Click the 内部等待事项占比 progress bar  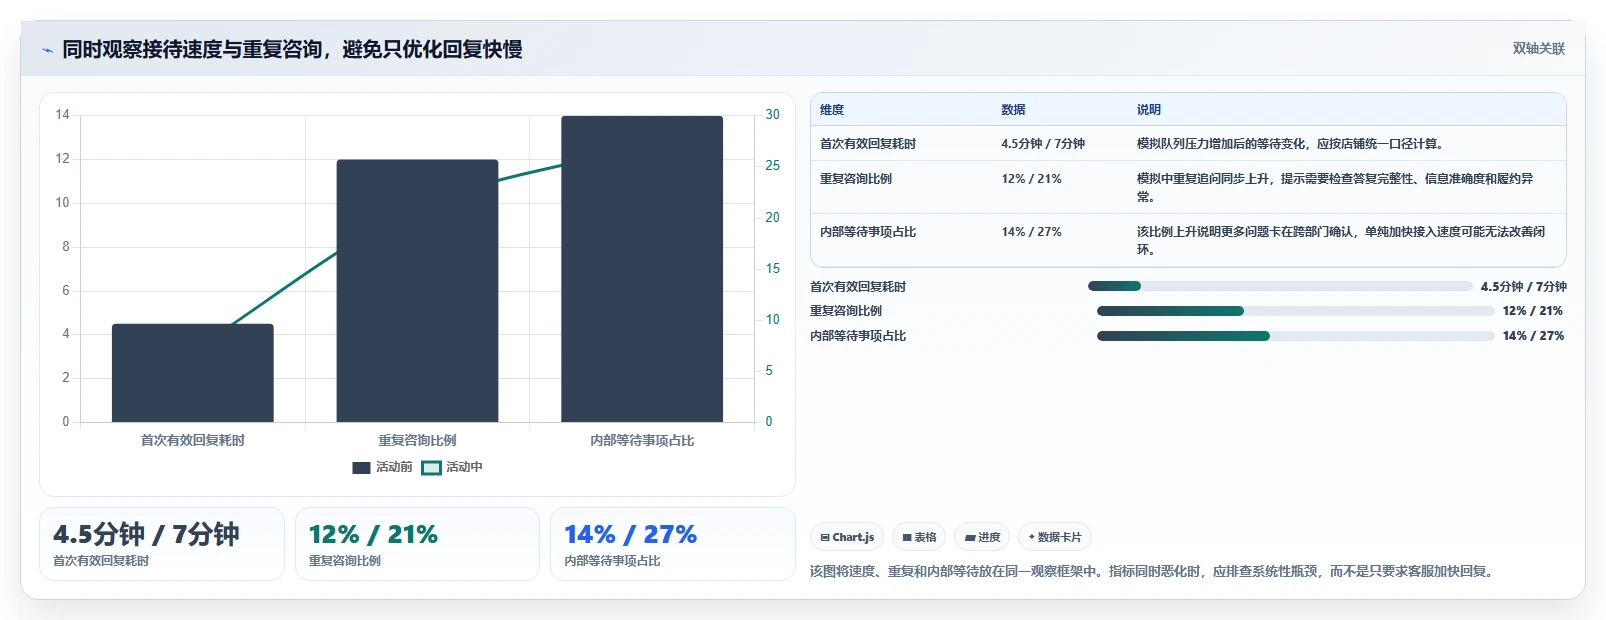[1295, 336]
